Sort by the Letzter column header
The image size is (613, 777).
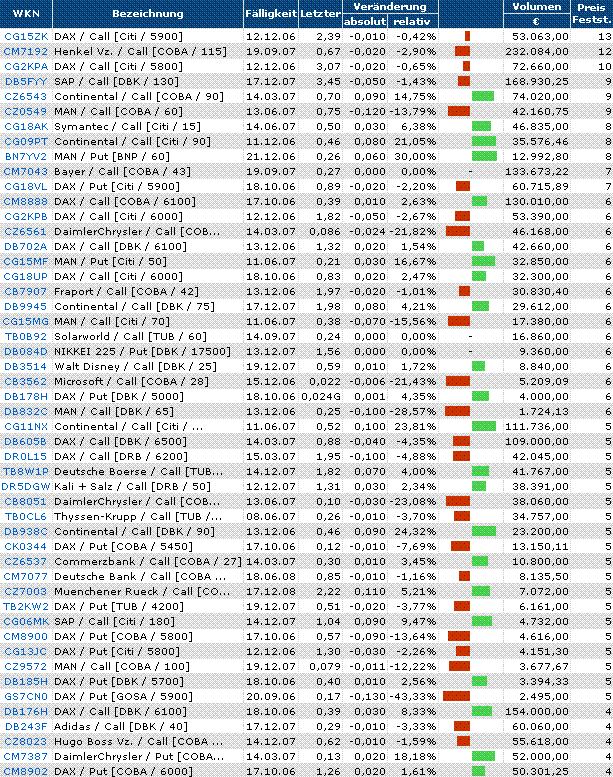[x=320, y=14]
